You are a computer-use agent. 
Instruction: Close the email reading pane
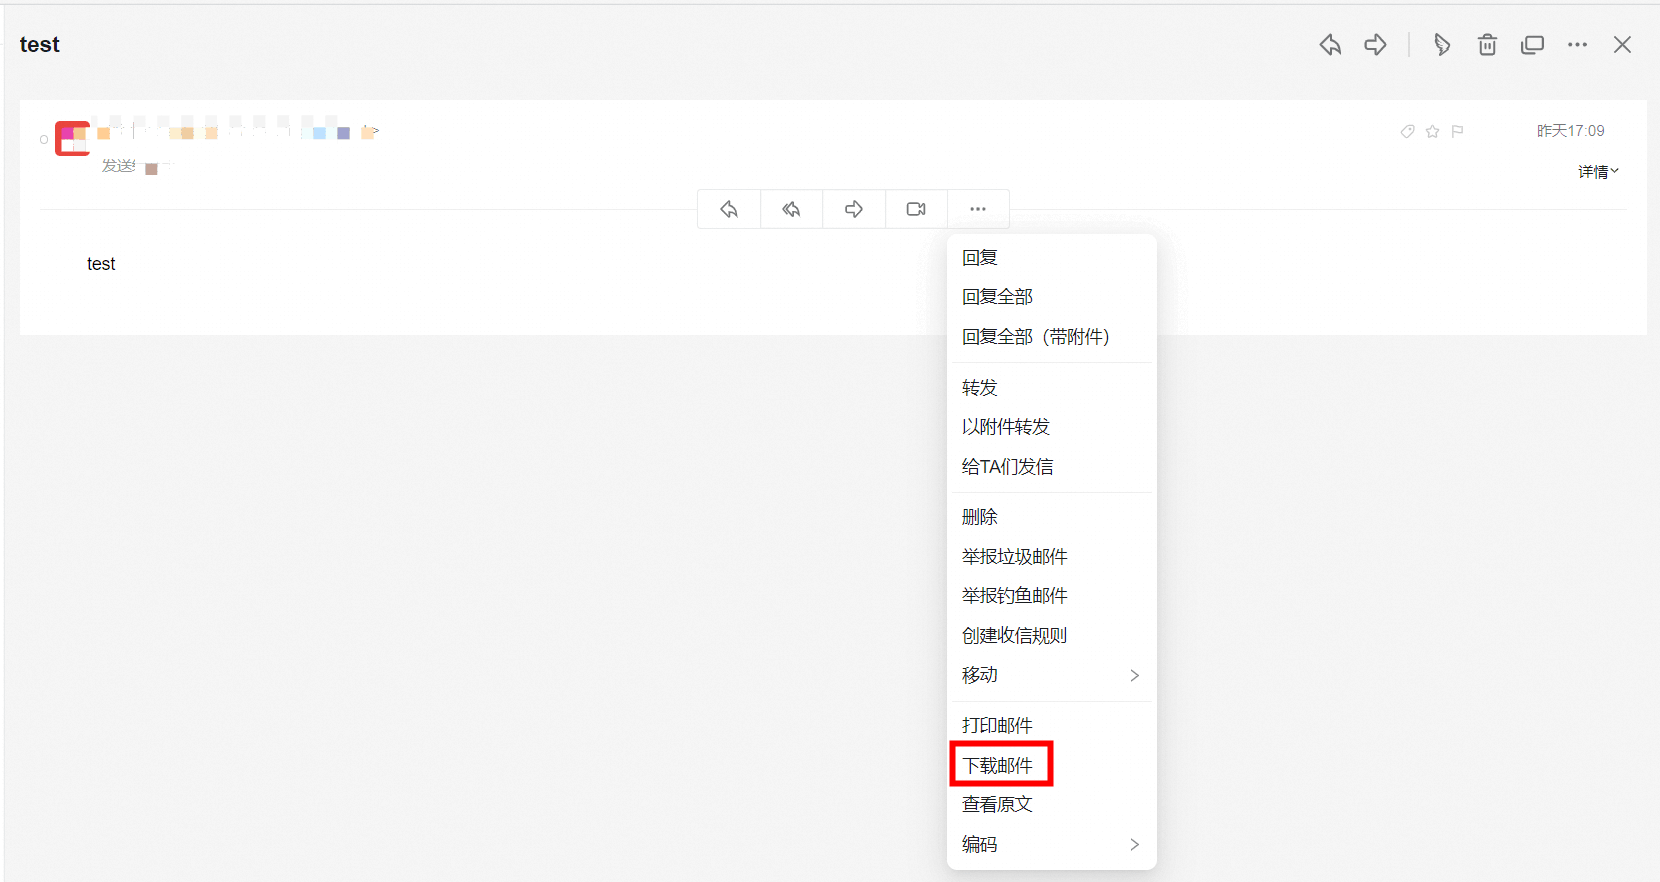tap(1622, 44)
